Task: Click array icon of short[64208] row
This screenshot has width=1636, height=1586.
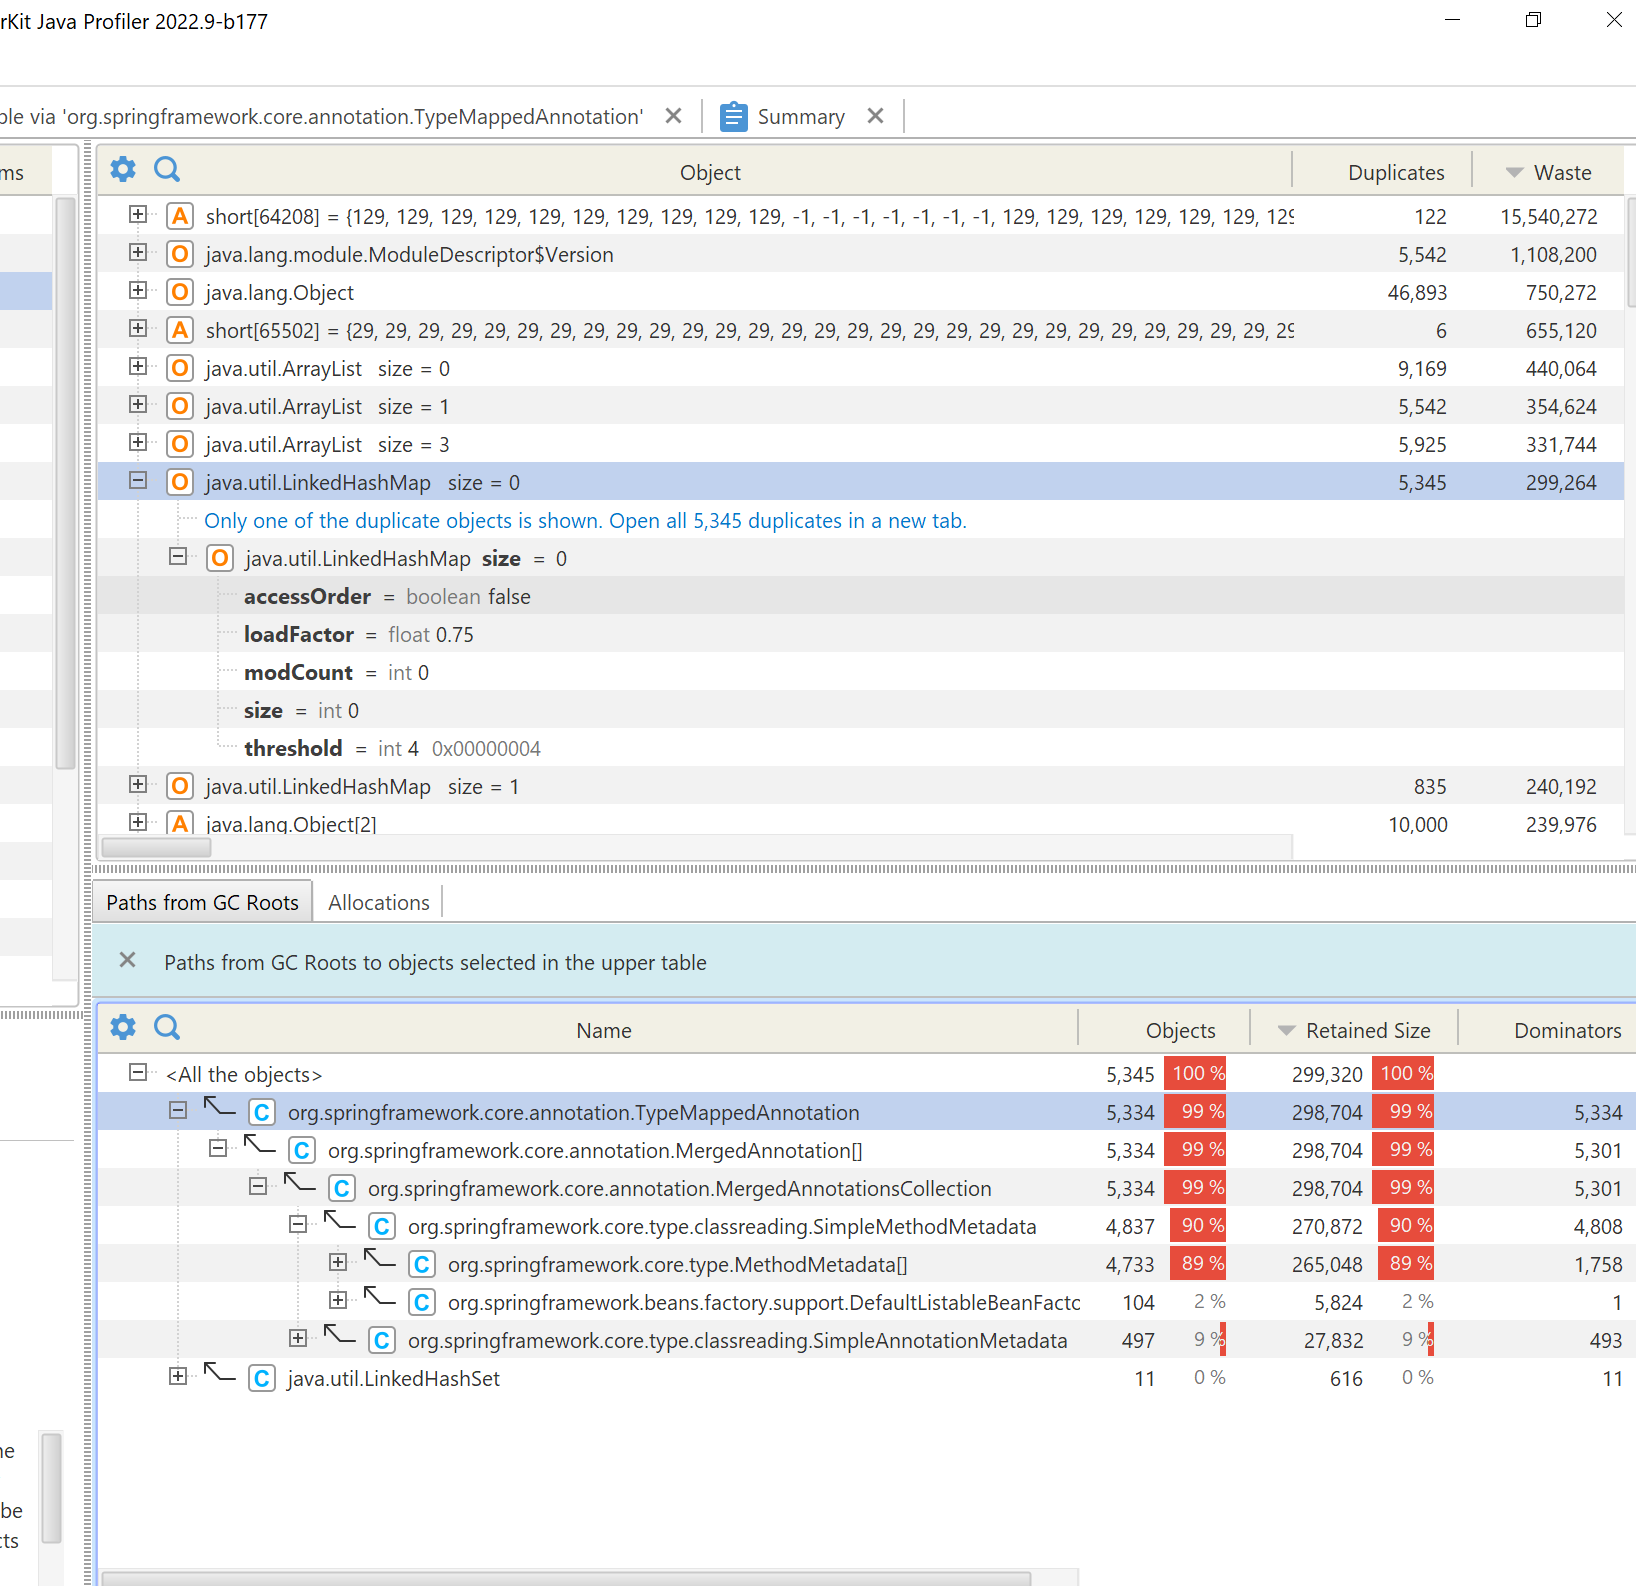Action: pos(180,216)
